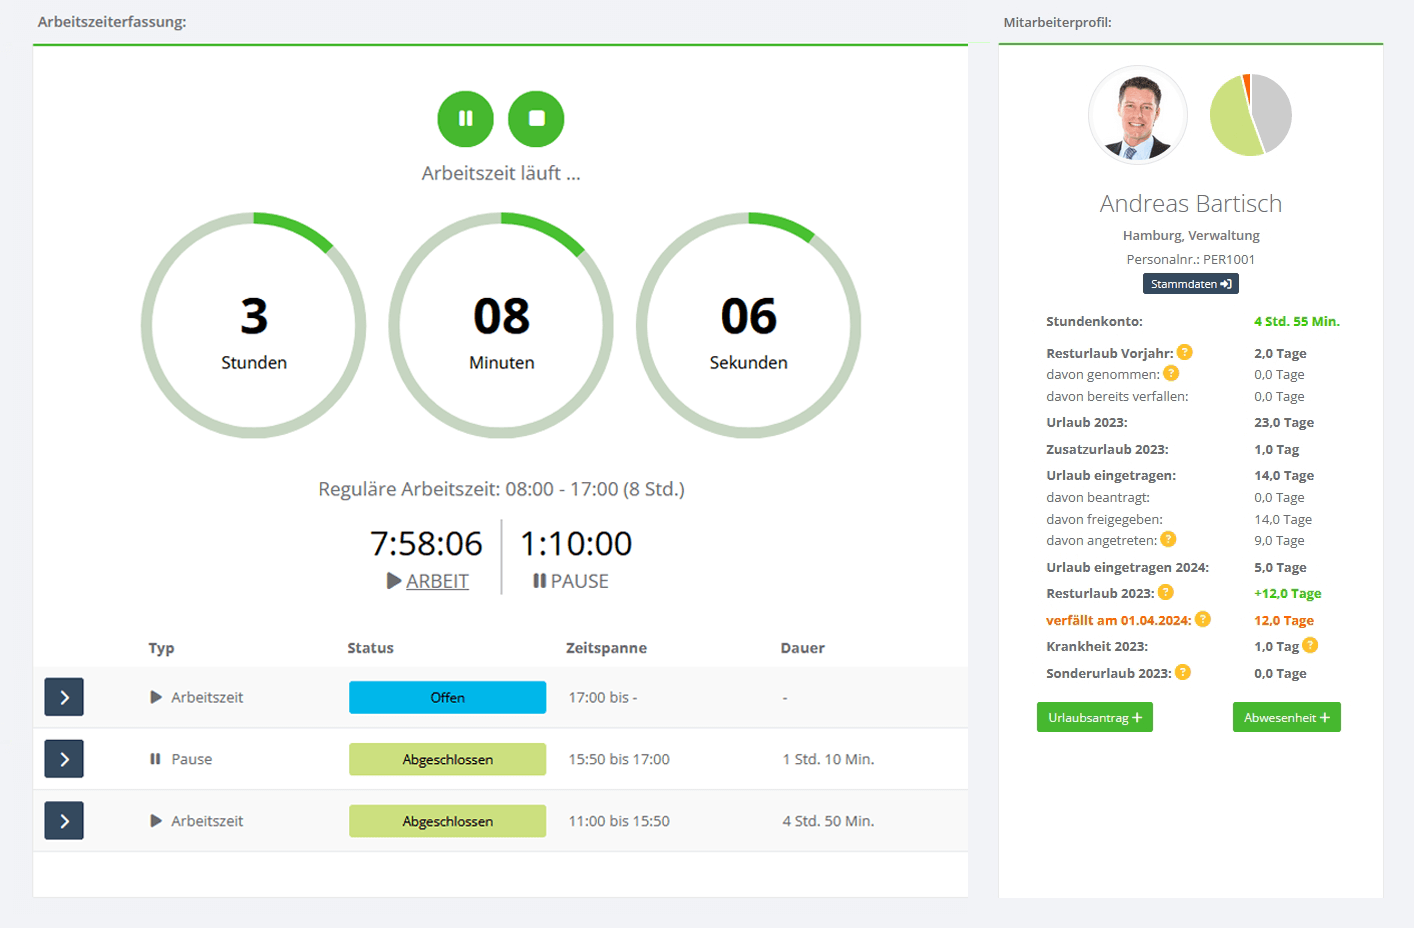The width and height of the screenshot is (1414, 928).
Task: Click the 'Arbeitszeiterfassung:' section heading
Action: [112, 21]
